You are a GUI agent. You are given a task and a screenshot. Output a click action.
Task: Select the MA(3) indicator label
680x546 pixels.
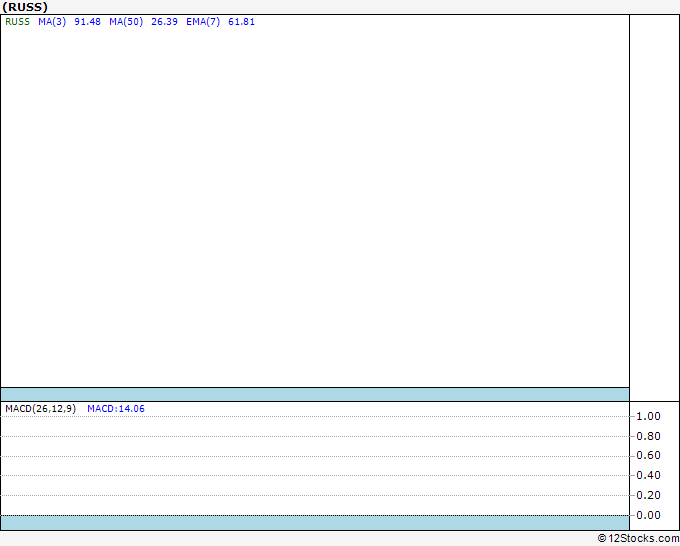point(52,22)
